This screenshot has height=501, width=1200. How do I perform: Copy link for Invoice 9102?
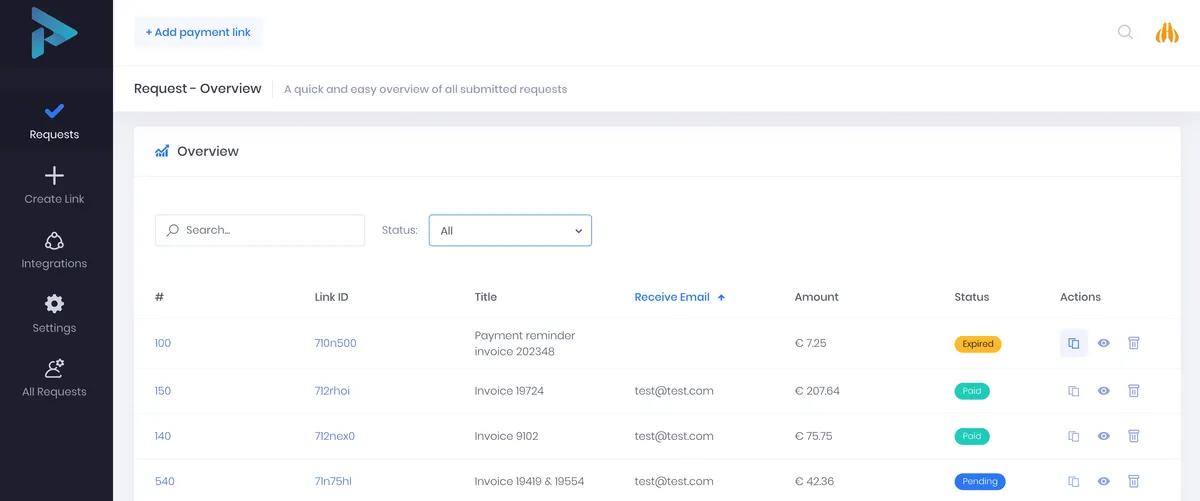click(x=1073, y=436)
